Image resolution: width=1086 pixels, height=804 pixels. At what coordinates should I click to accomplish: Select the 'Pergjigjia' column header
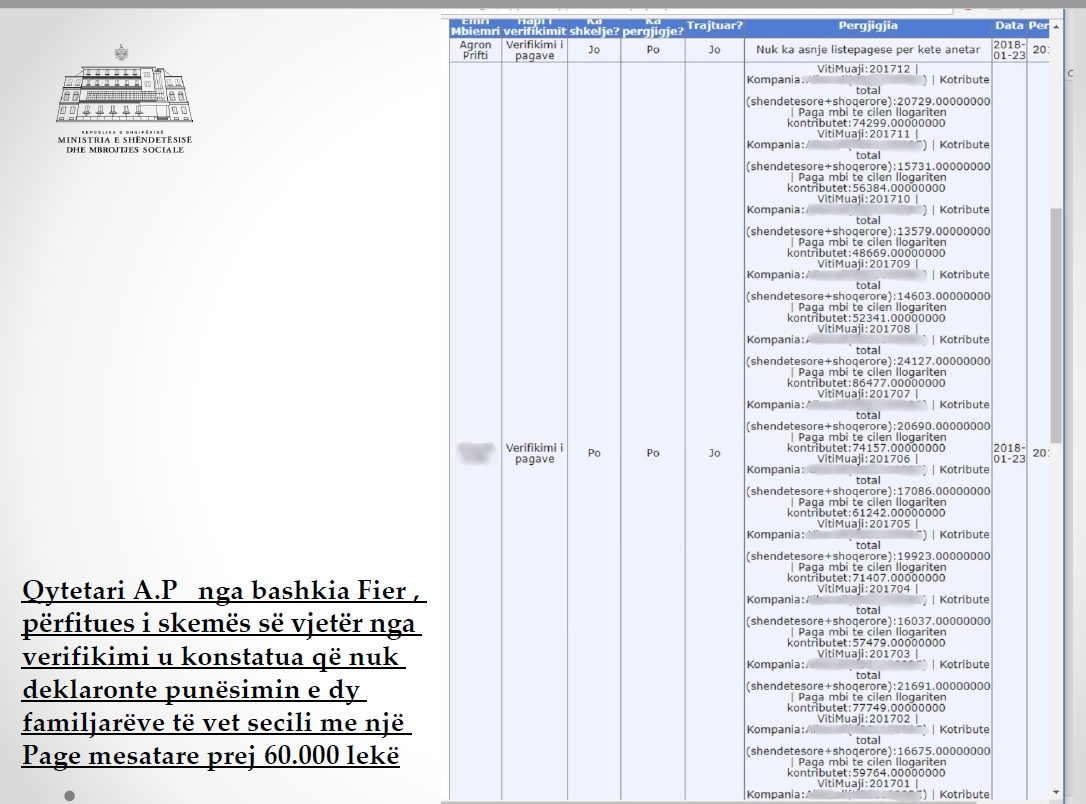(867, 24)
